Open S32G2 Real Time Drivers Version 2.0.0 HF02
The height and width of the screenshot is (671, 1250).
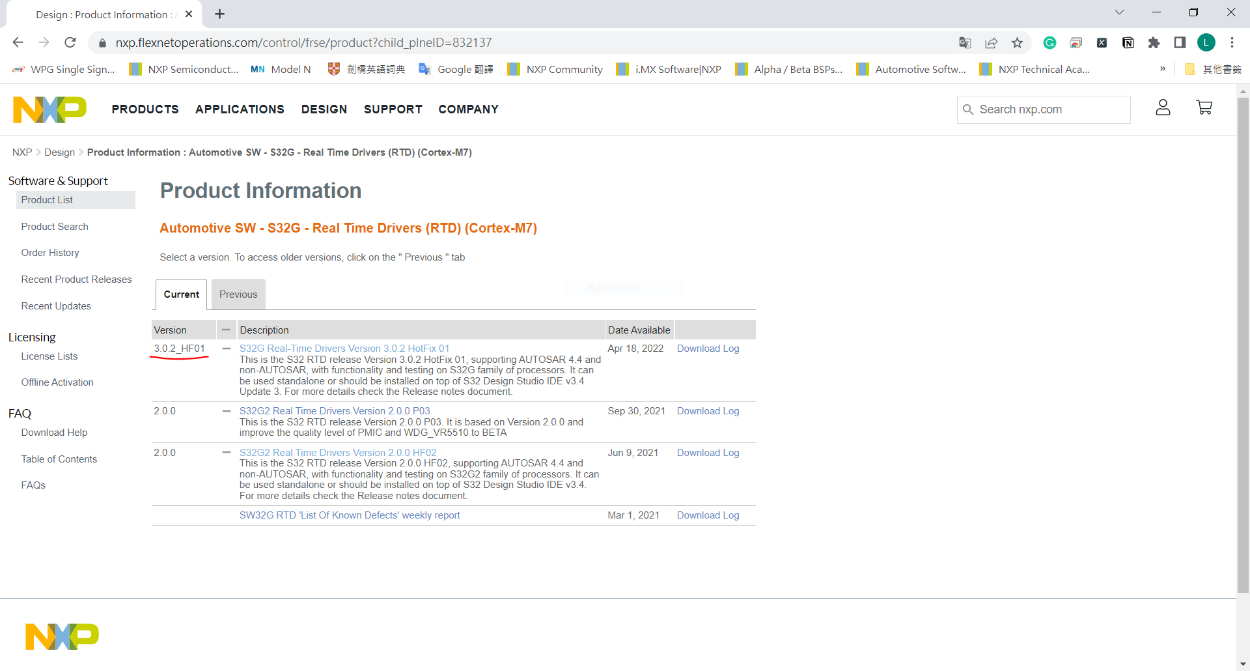[338, 453]
